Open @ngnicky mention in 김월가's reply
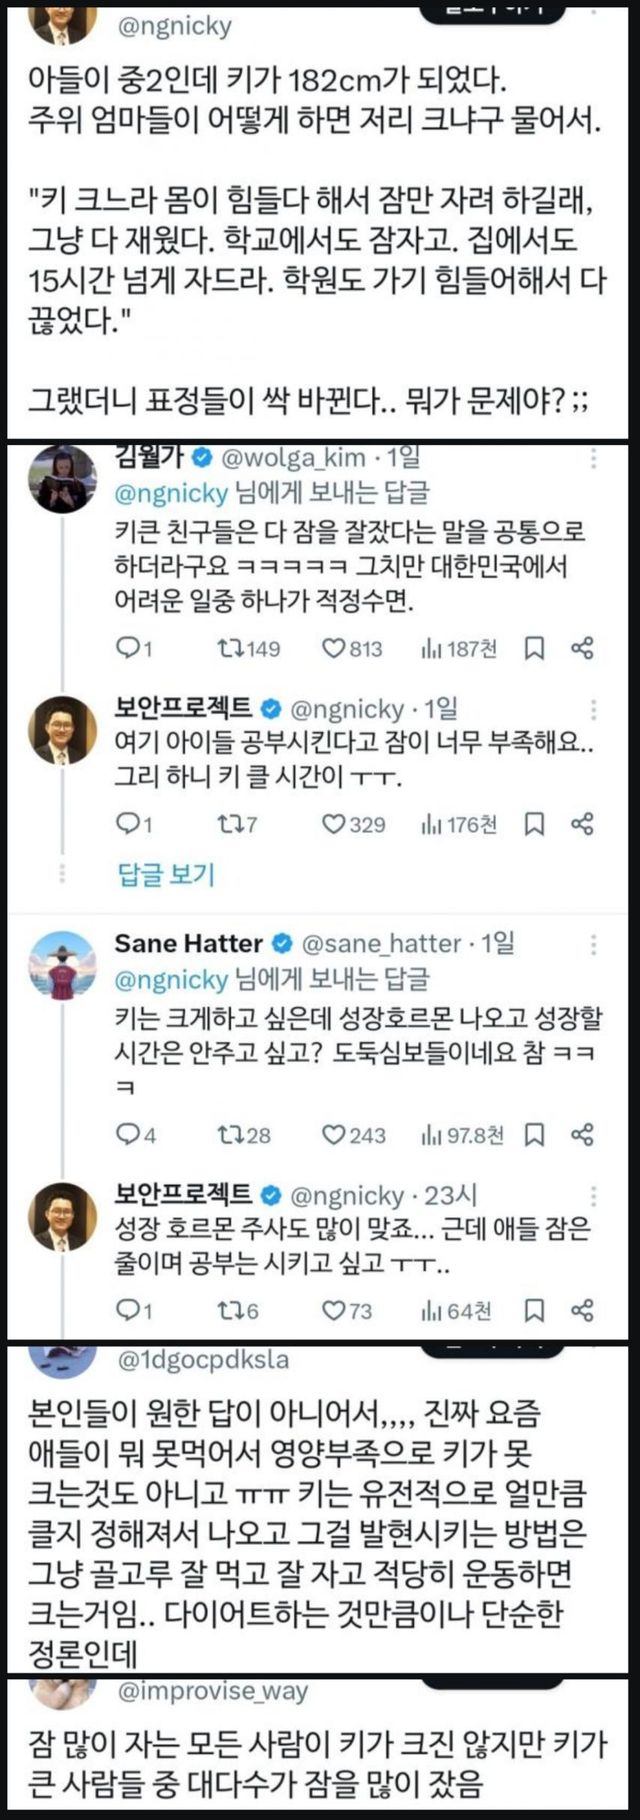The height and width of the screenshot is (1820, 640). (x=171, y=492)
